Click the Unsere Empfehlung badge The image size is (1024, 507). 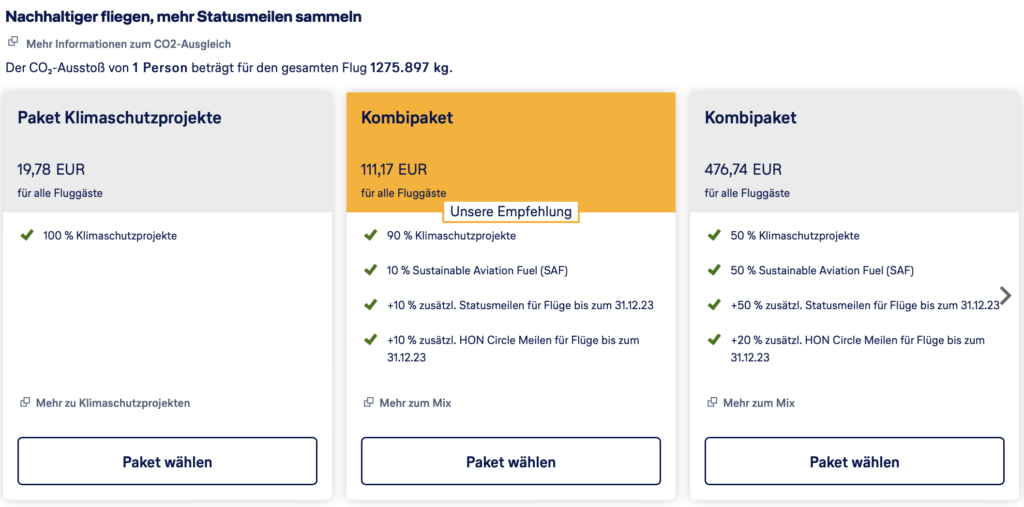(x=511, y=212)
